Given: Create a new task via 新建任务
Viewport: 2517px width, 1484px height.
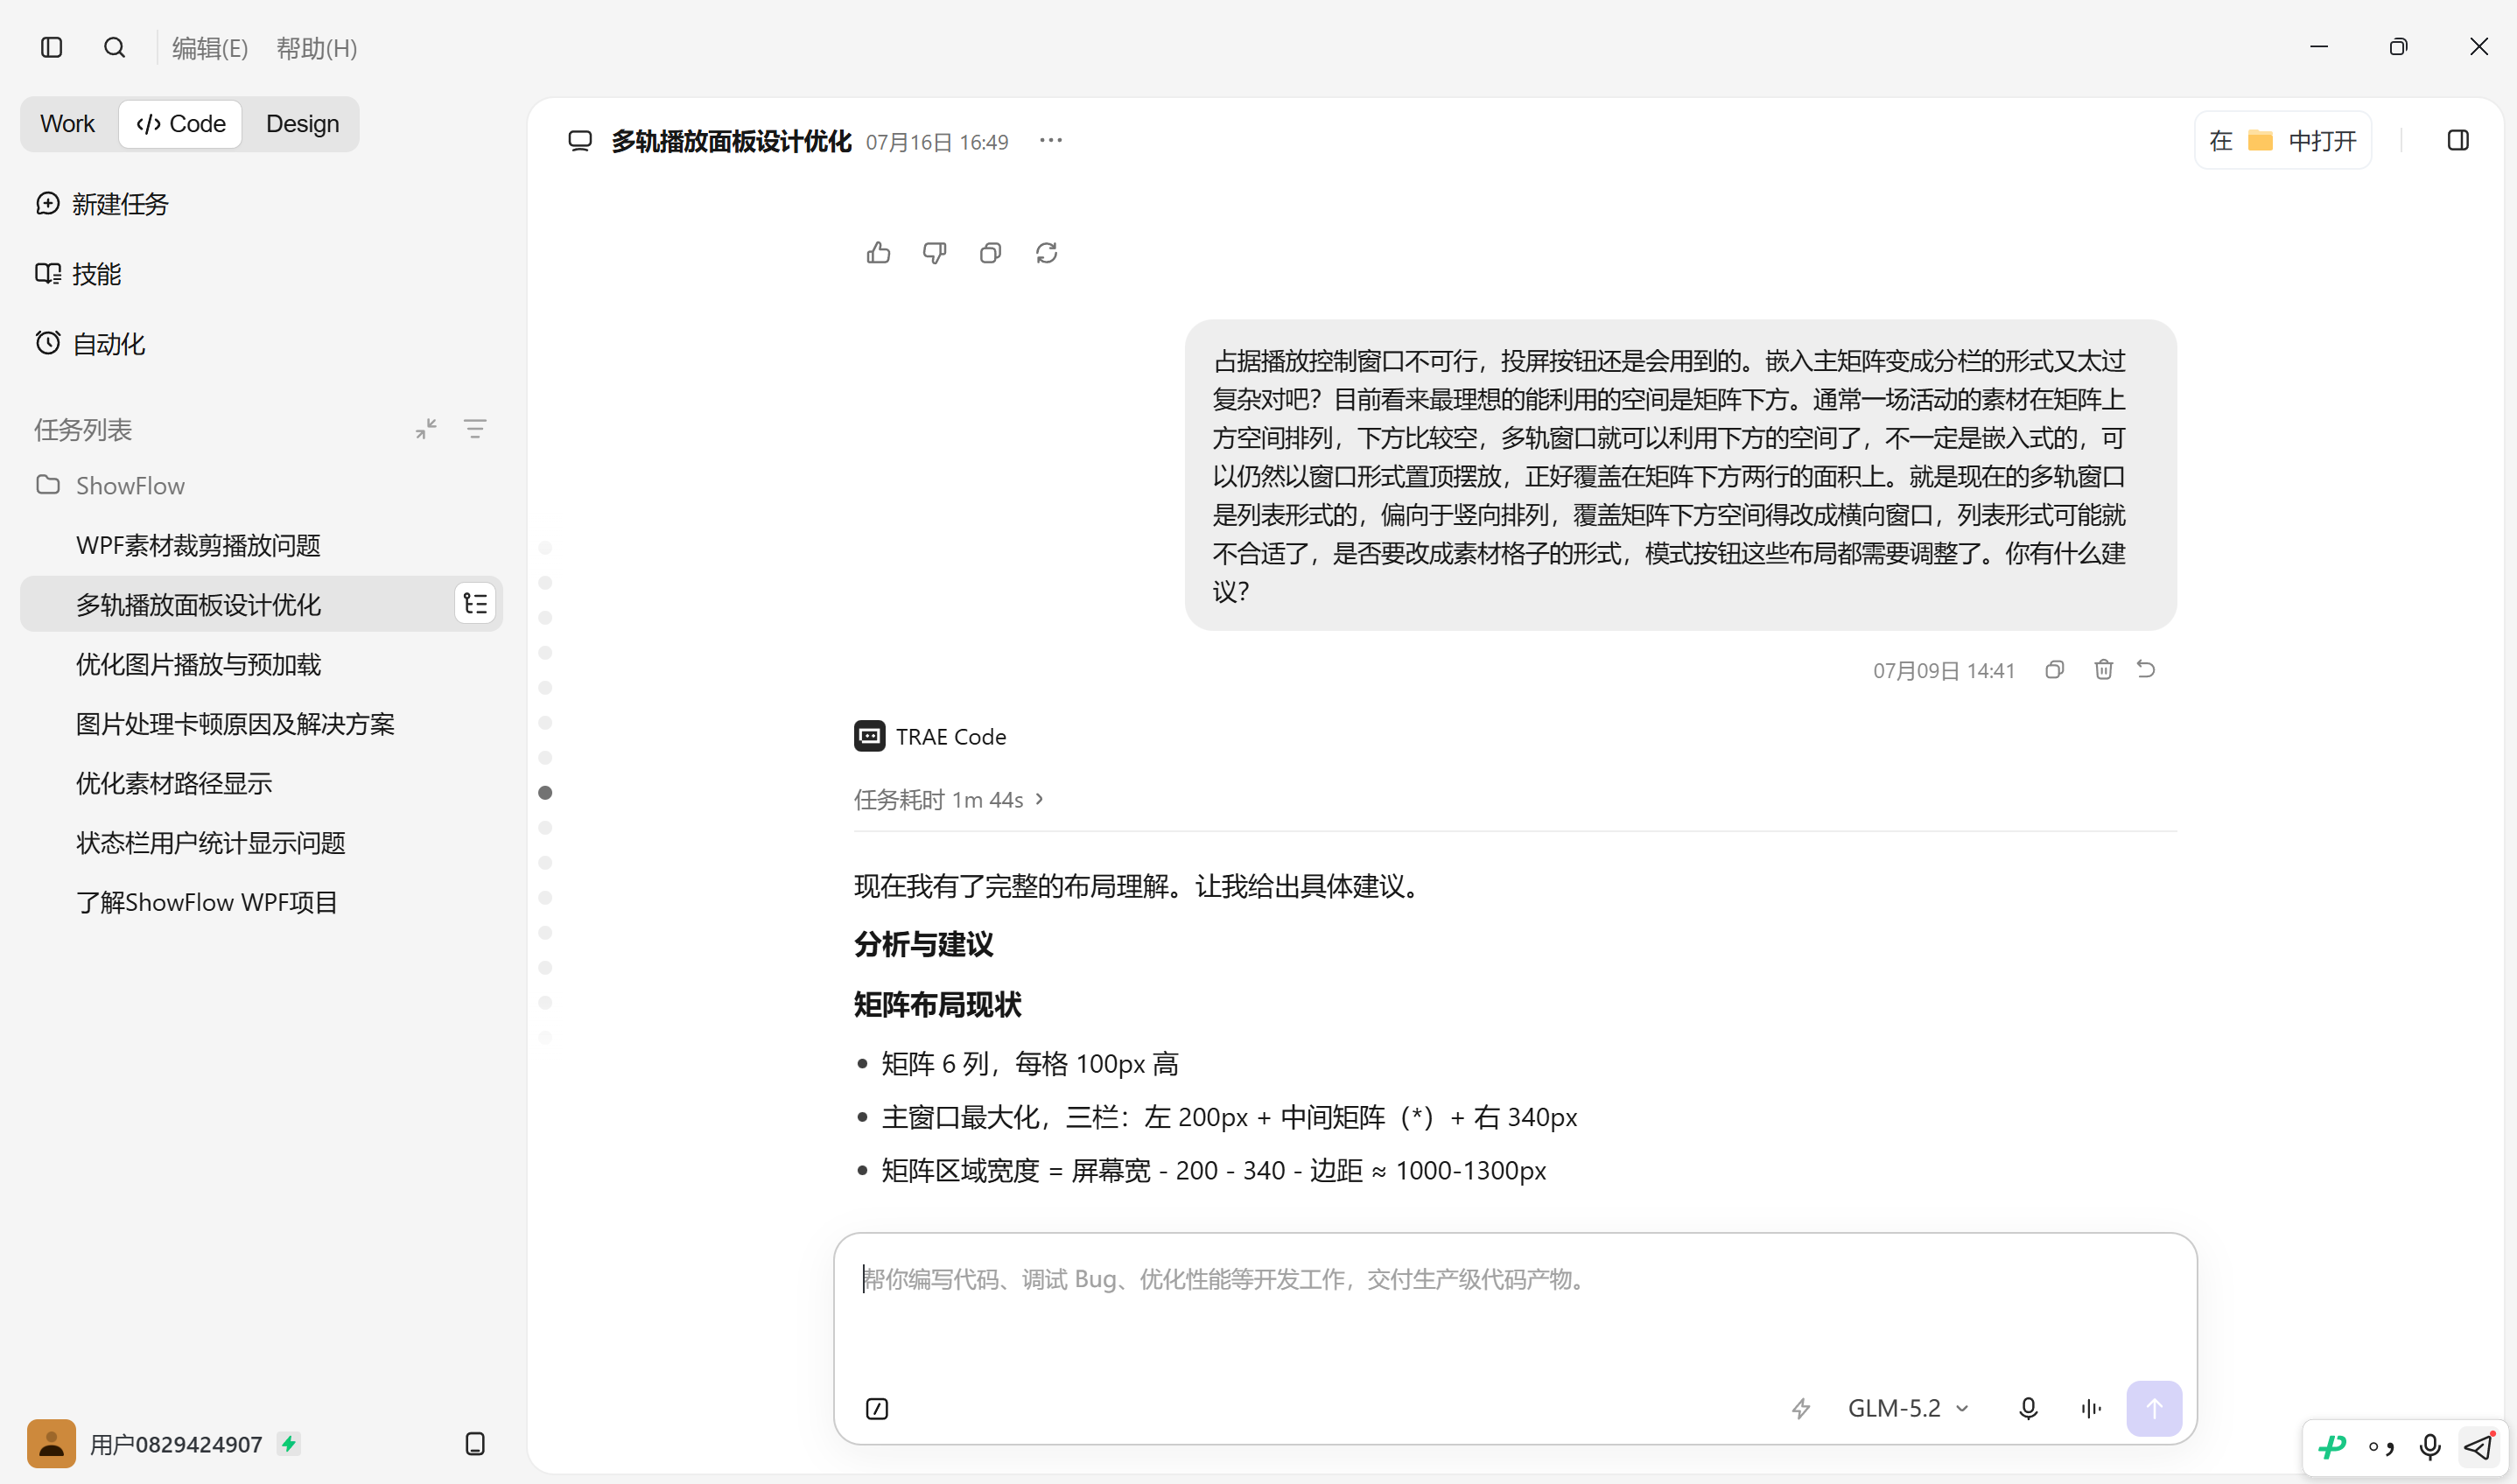Looking at the screenshot, I should coord(102,204).
